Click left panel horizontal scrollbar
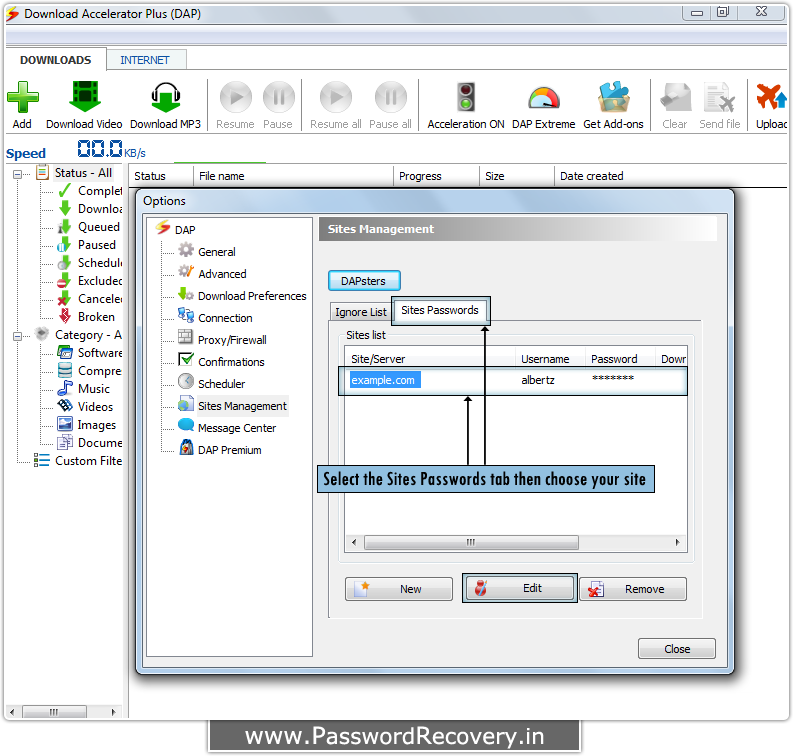 (x=54, y=712)
